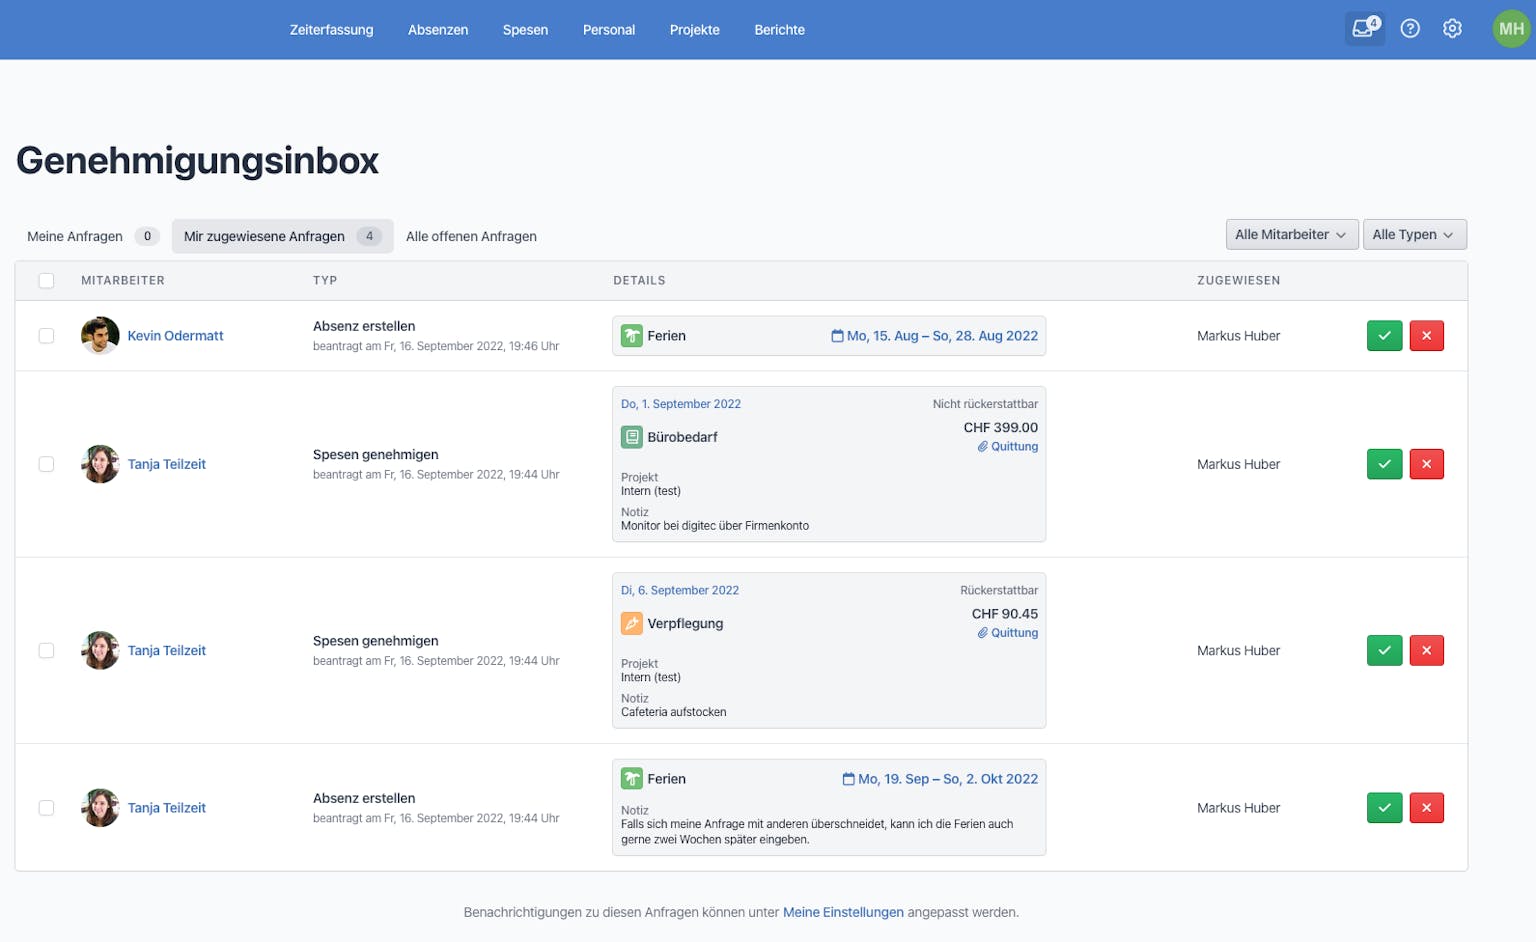The width and height of the screenshot is (1536, 942).
Task: Open the Spesen menu
Action: point(525,30)
